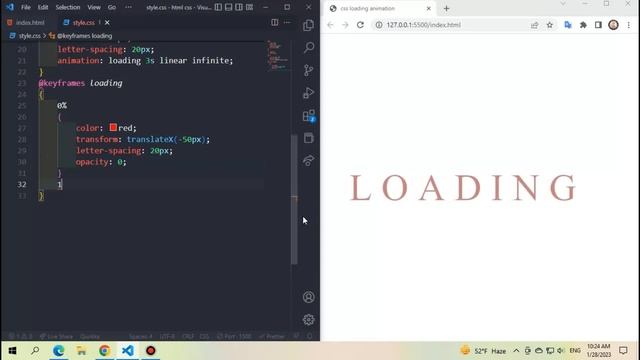Open the View menu

pos(94,7)
